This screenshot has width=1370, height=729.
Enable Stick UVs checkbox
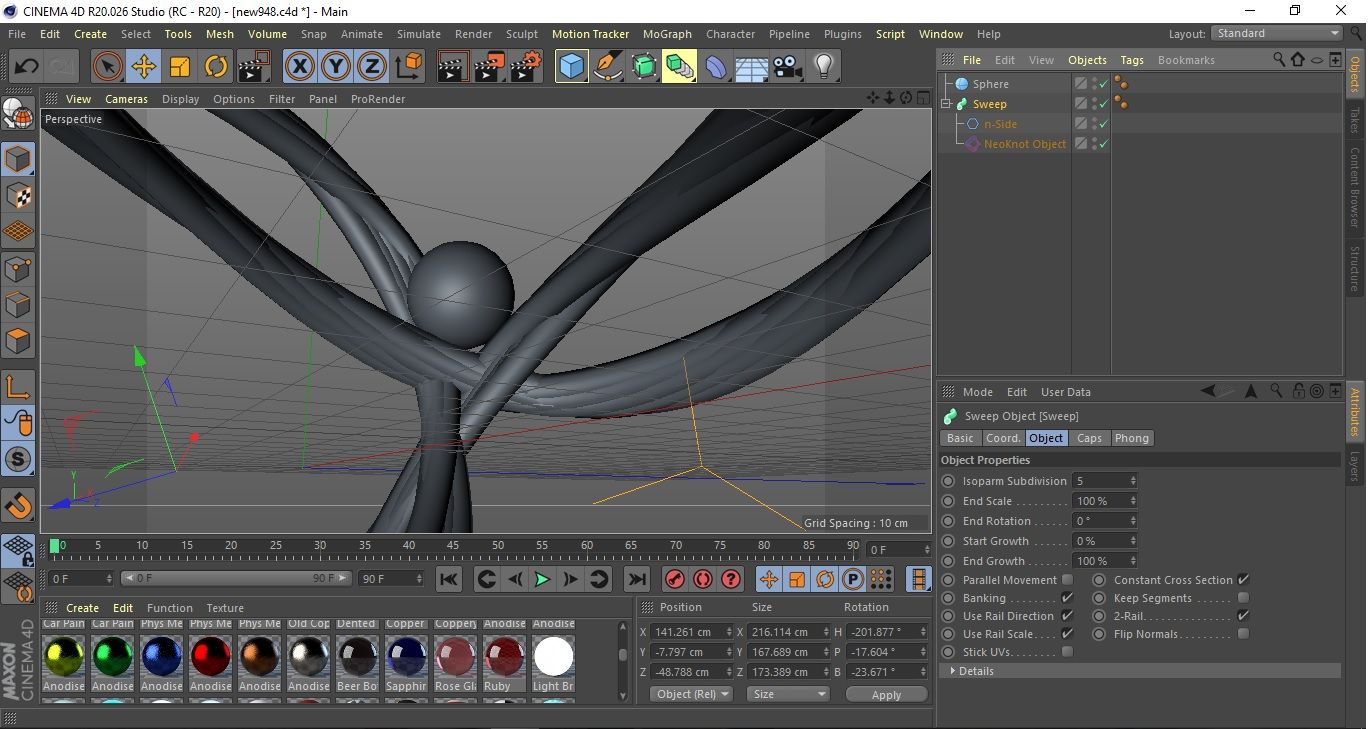tap(1067, 652)
